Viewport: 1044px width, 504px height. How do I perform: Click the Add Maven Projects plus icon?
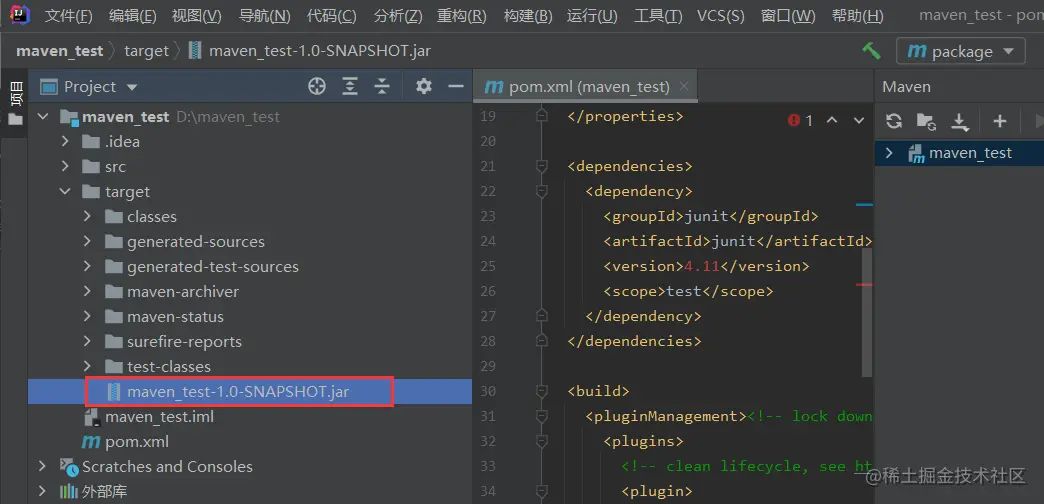coord(999,121)
